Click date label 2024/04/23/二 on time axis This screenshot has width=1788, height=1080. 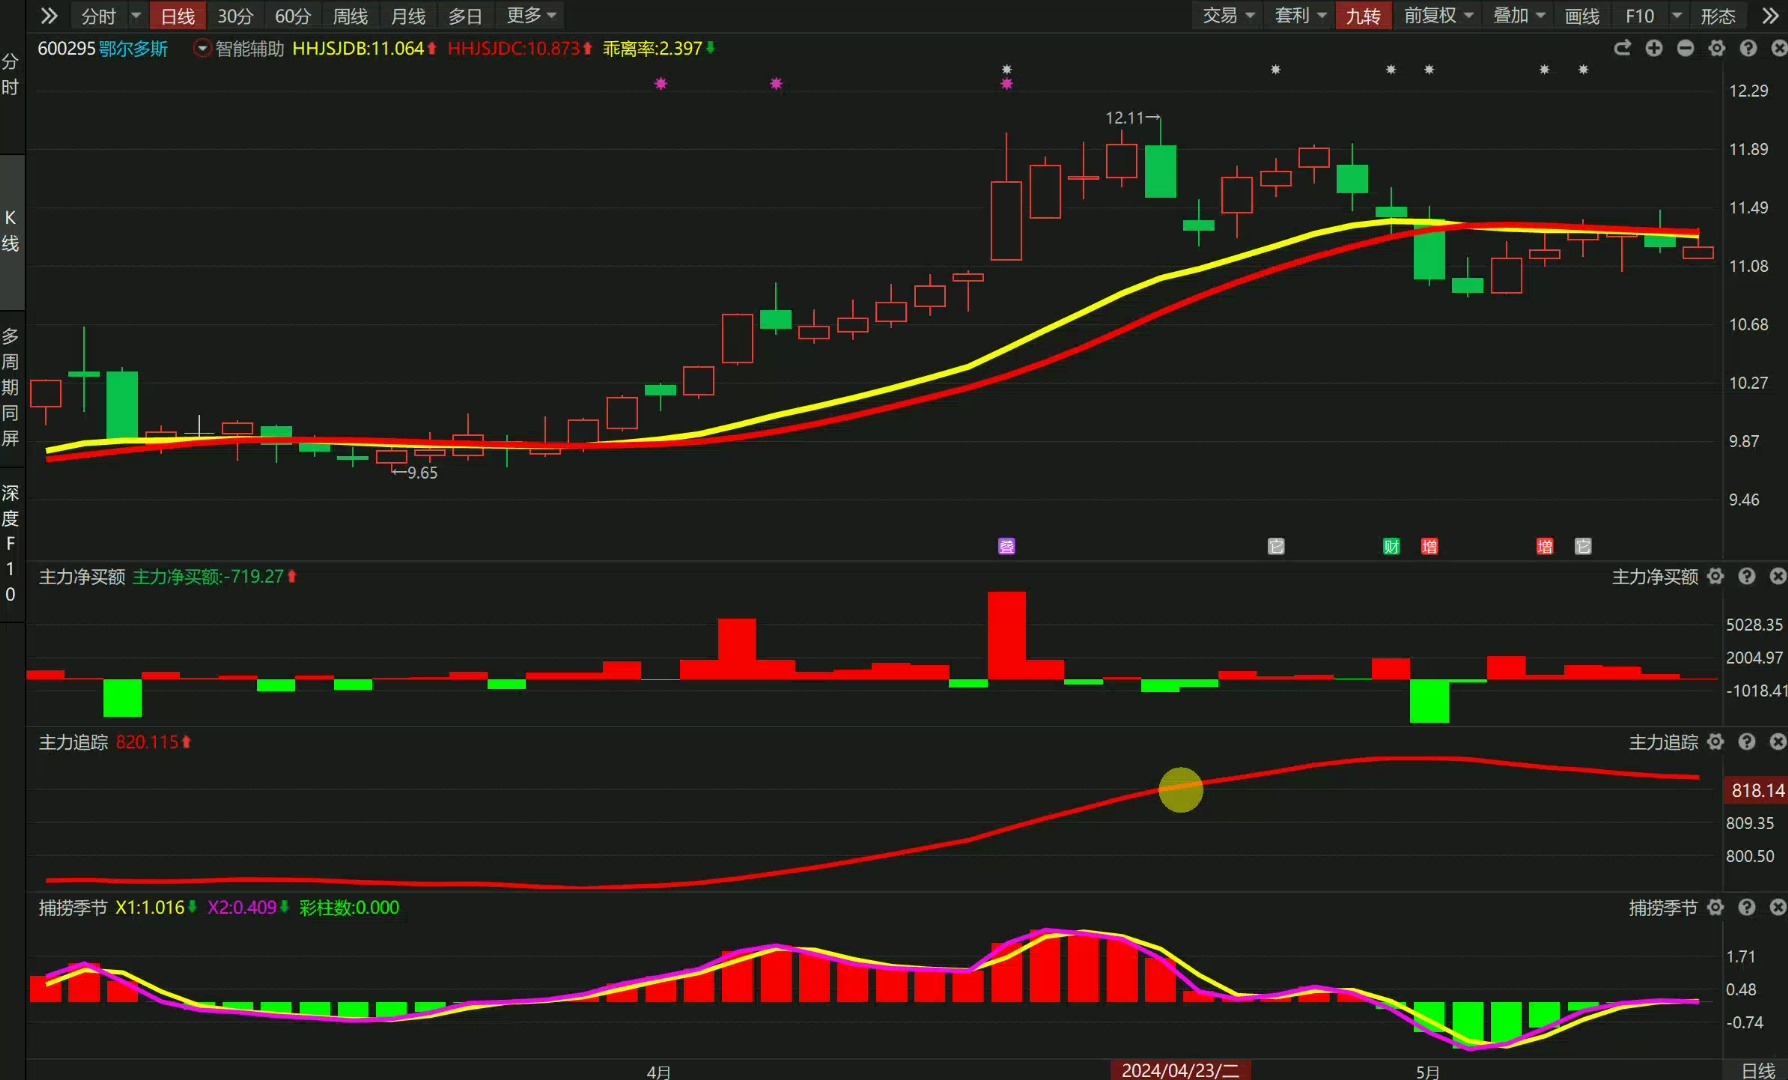pos(1180,1071)
